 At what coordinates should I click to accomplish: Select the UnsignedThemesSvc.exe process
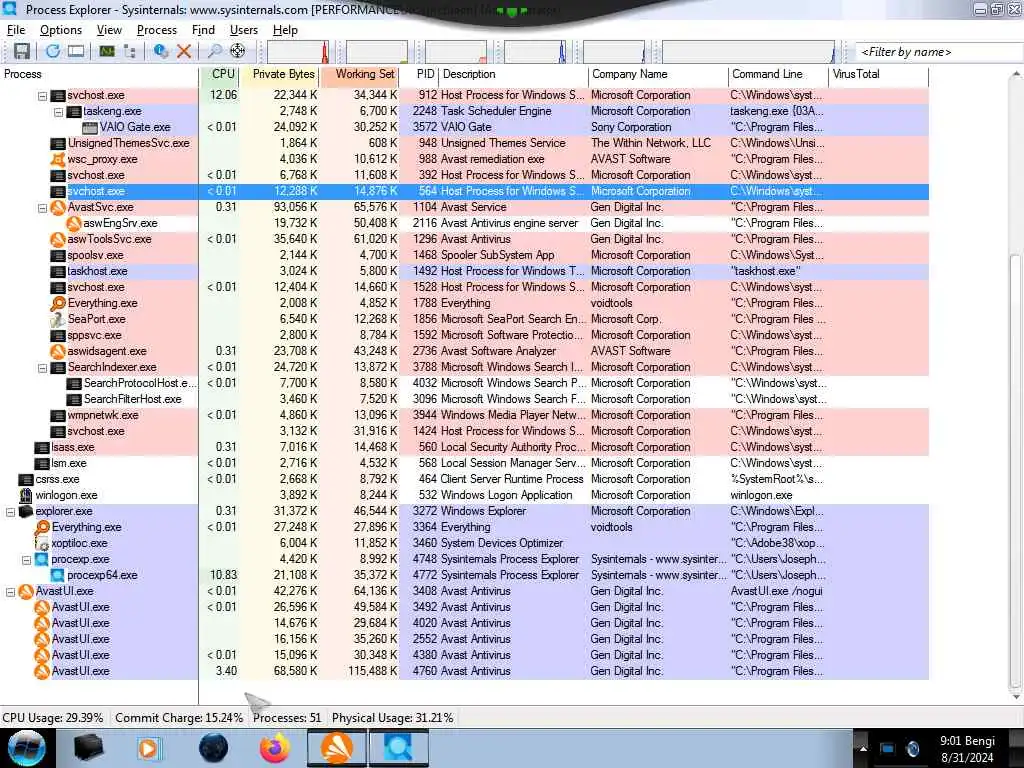[x=129, y=143]
